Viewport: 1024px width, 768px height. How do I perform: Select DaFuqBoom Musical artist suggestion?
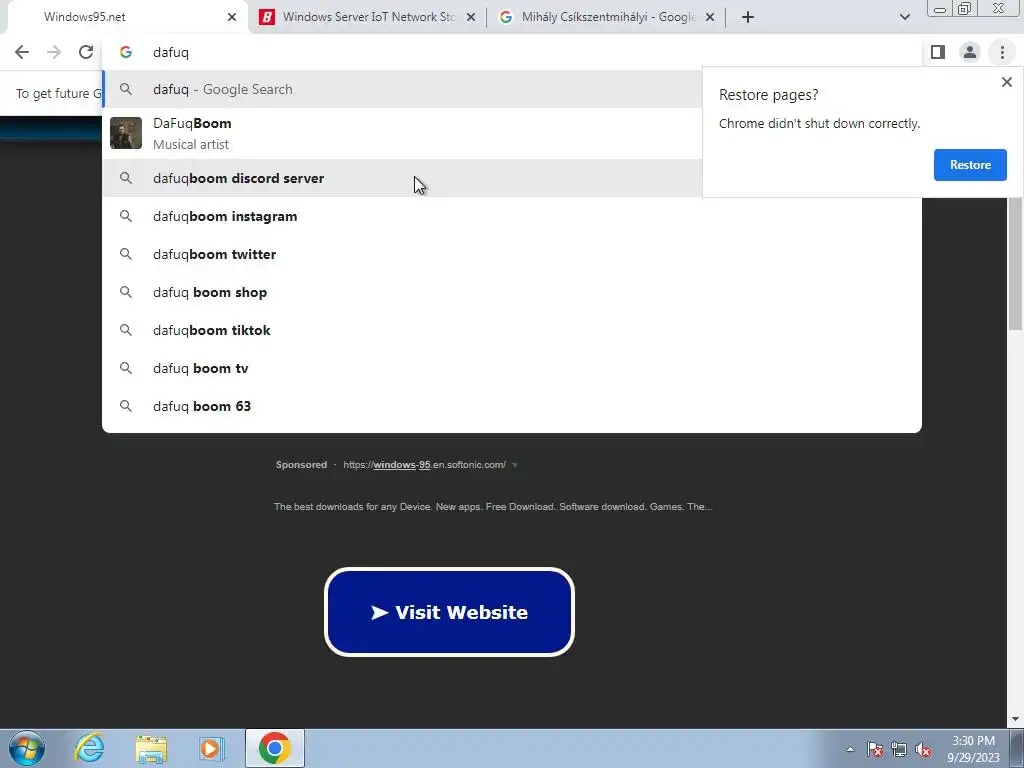[402, 133]
